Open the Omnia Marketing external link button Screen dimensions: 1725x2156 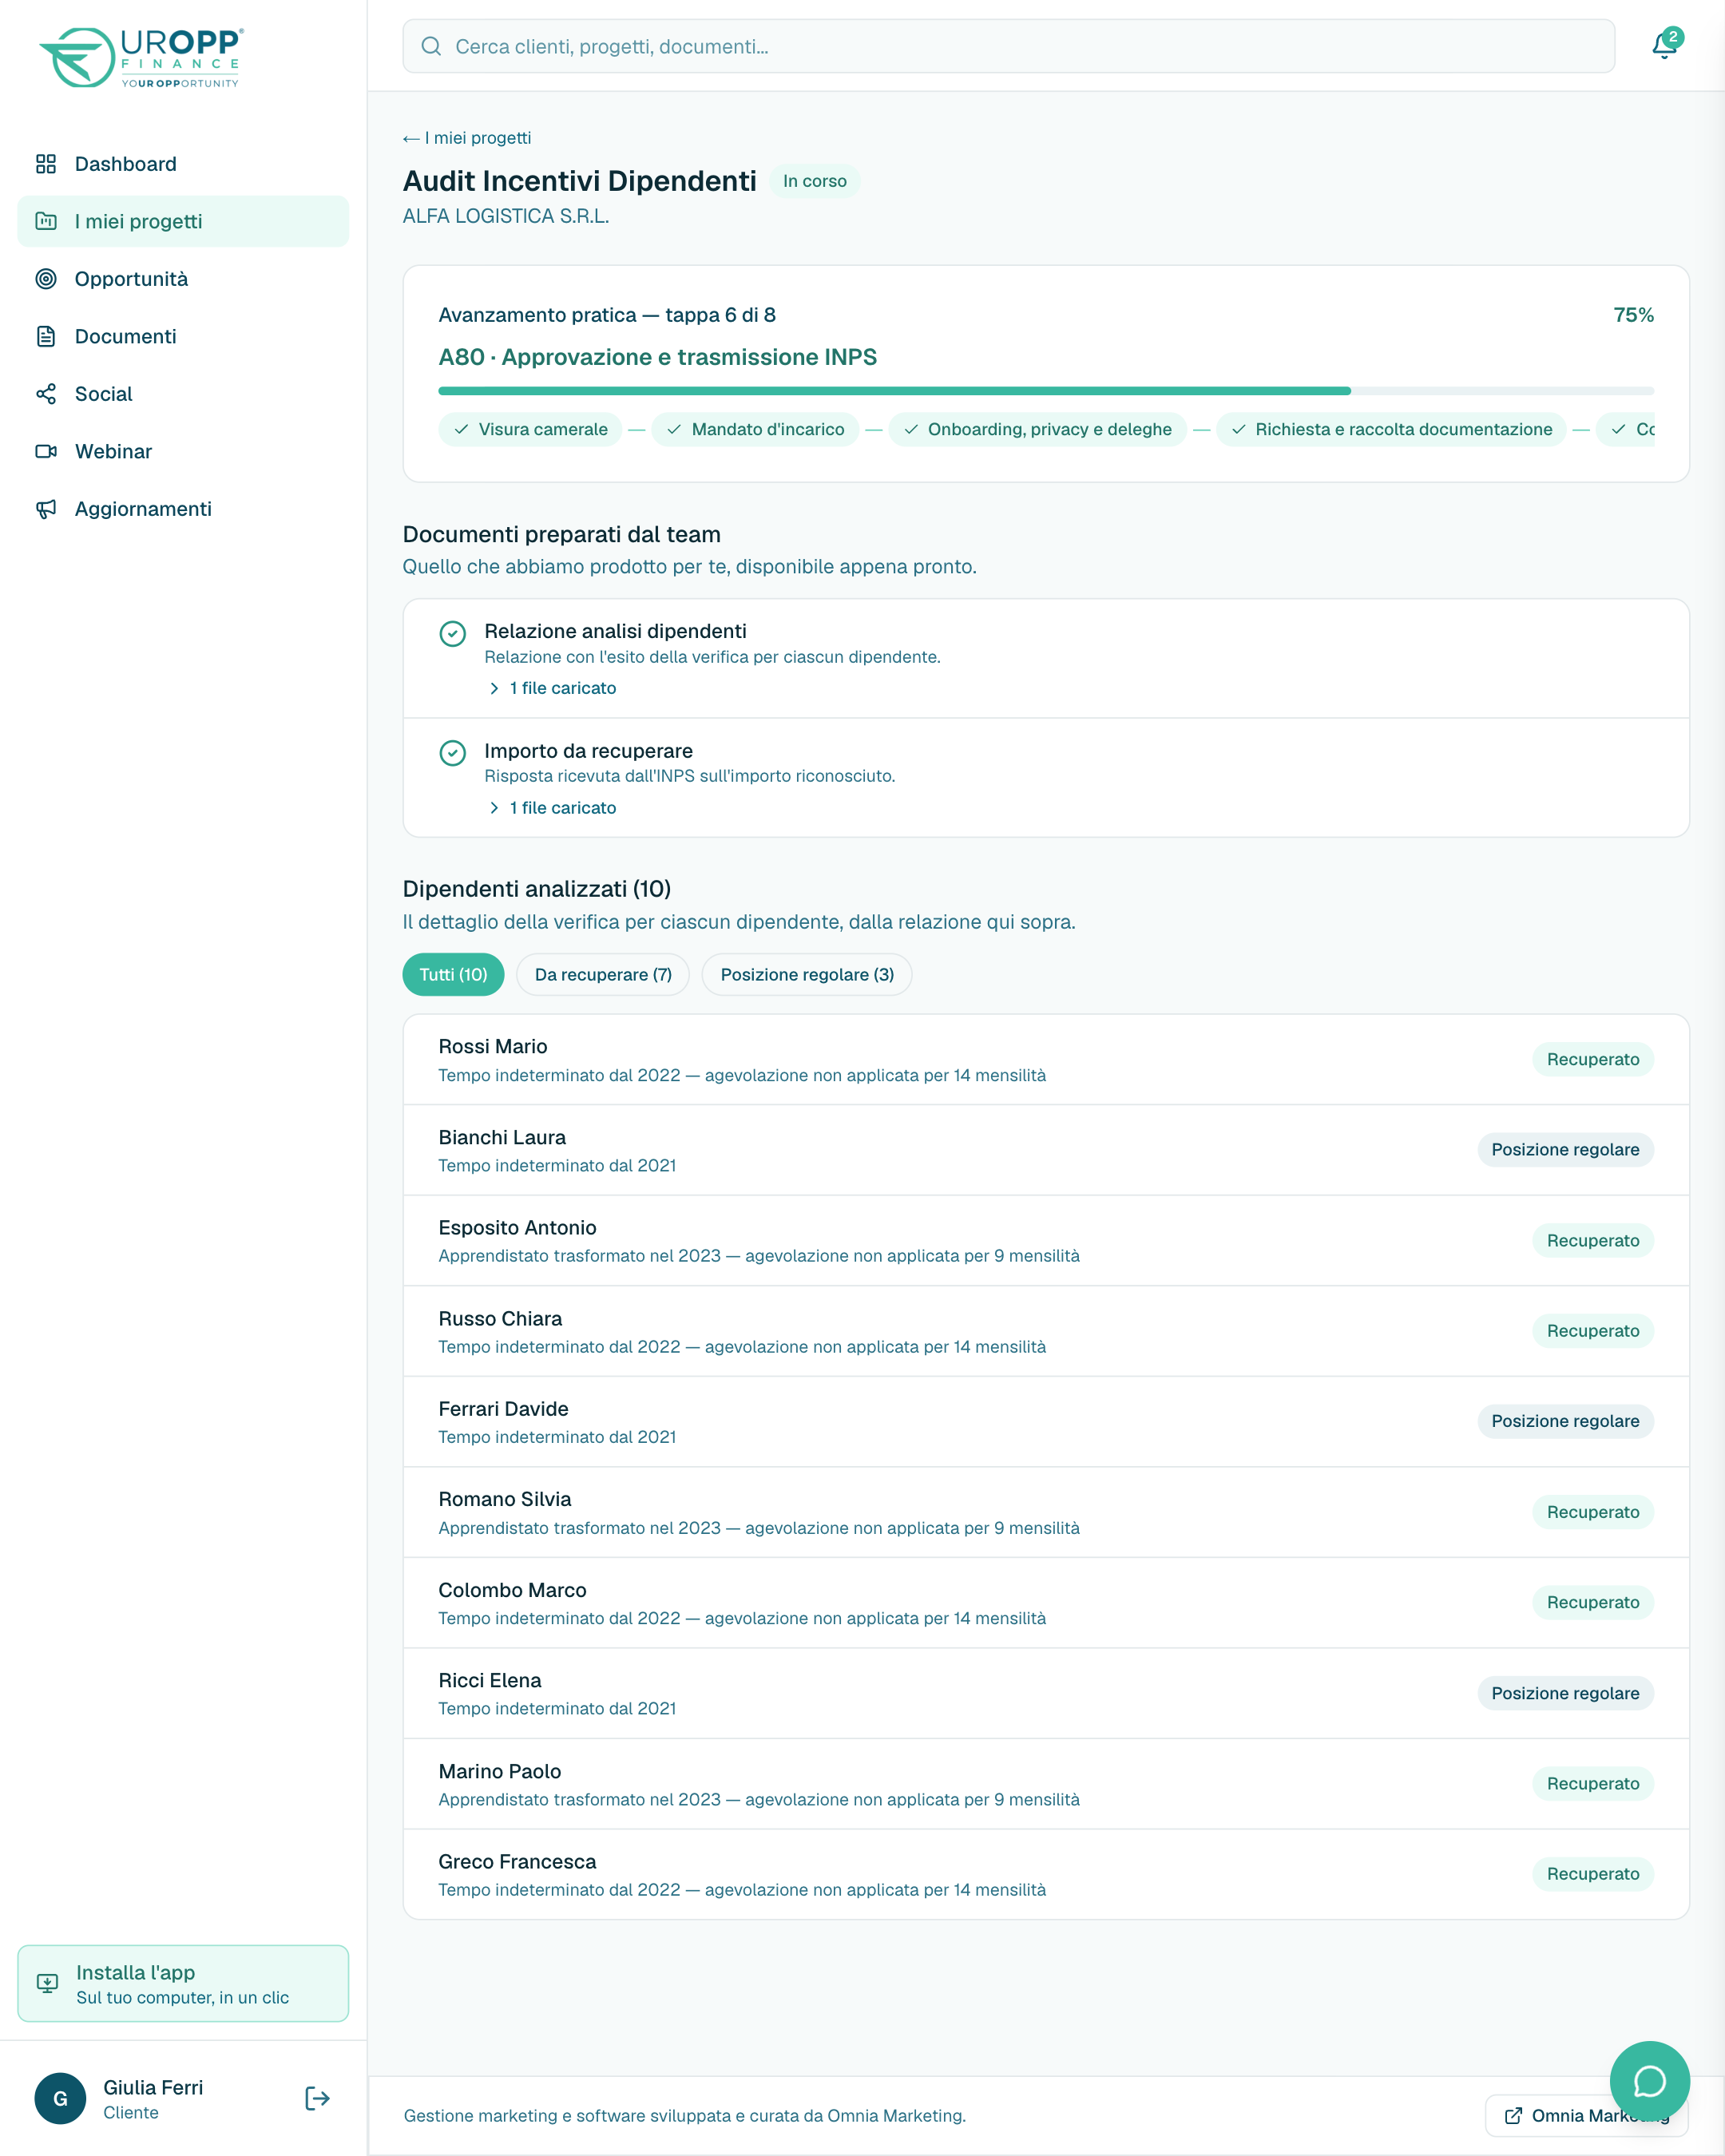(x=1587, y=2115)
